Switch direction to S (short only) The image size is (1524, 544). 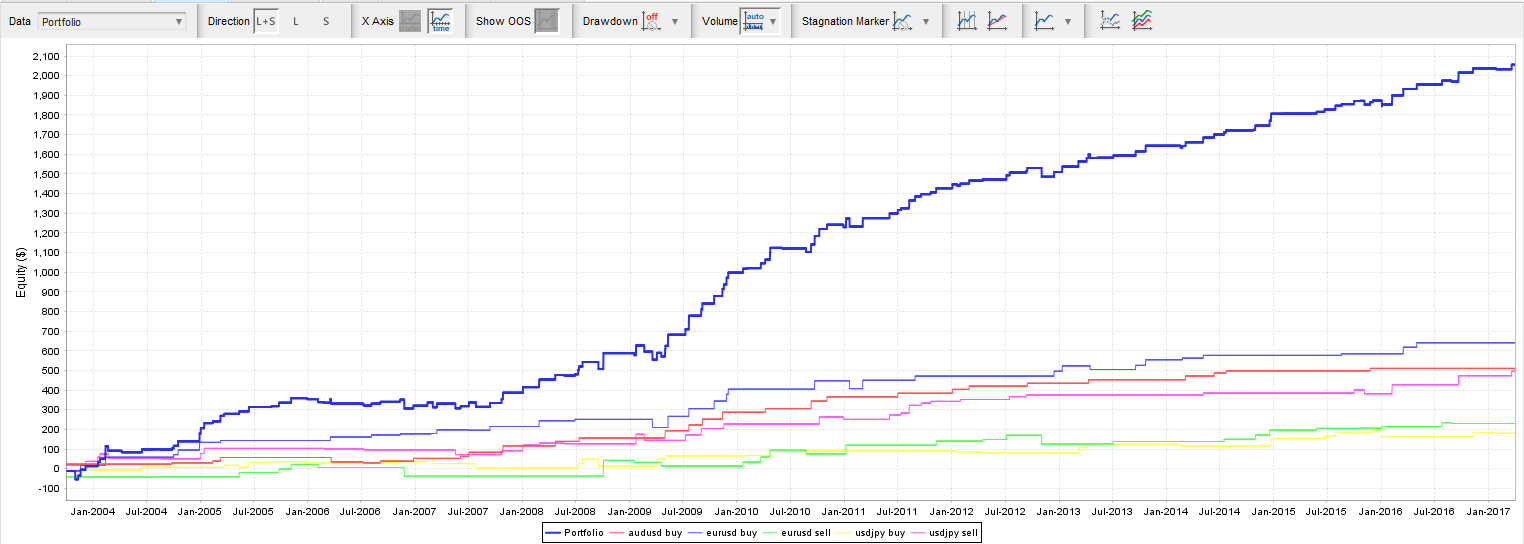pos(326,21)
